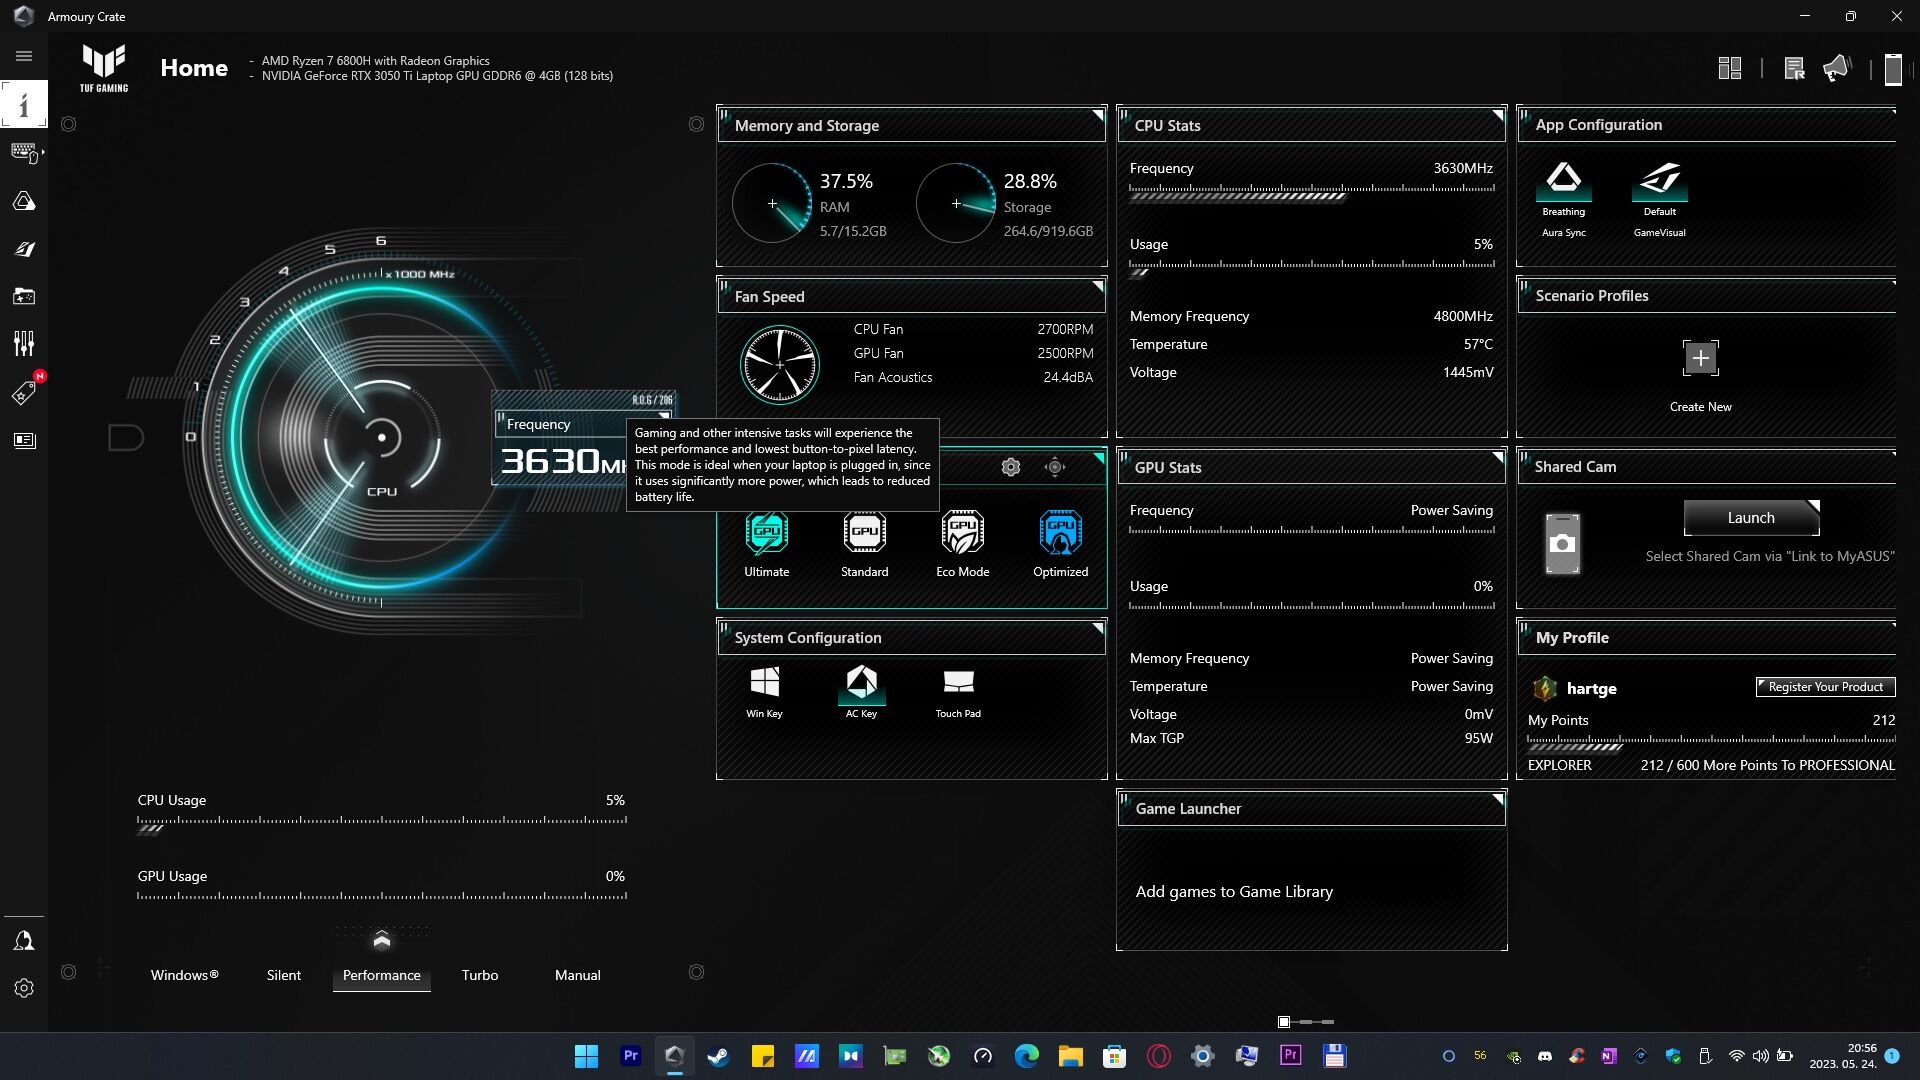Toggle the Touch Pad setting
1920x1080 pixels.
pyautogui.click(x=959, y=692)
